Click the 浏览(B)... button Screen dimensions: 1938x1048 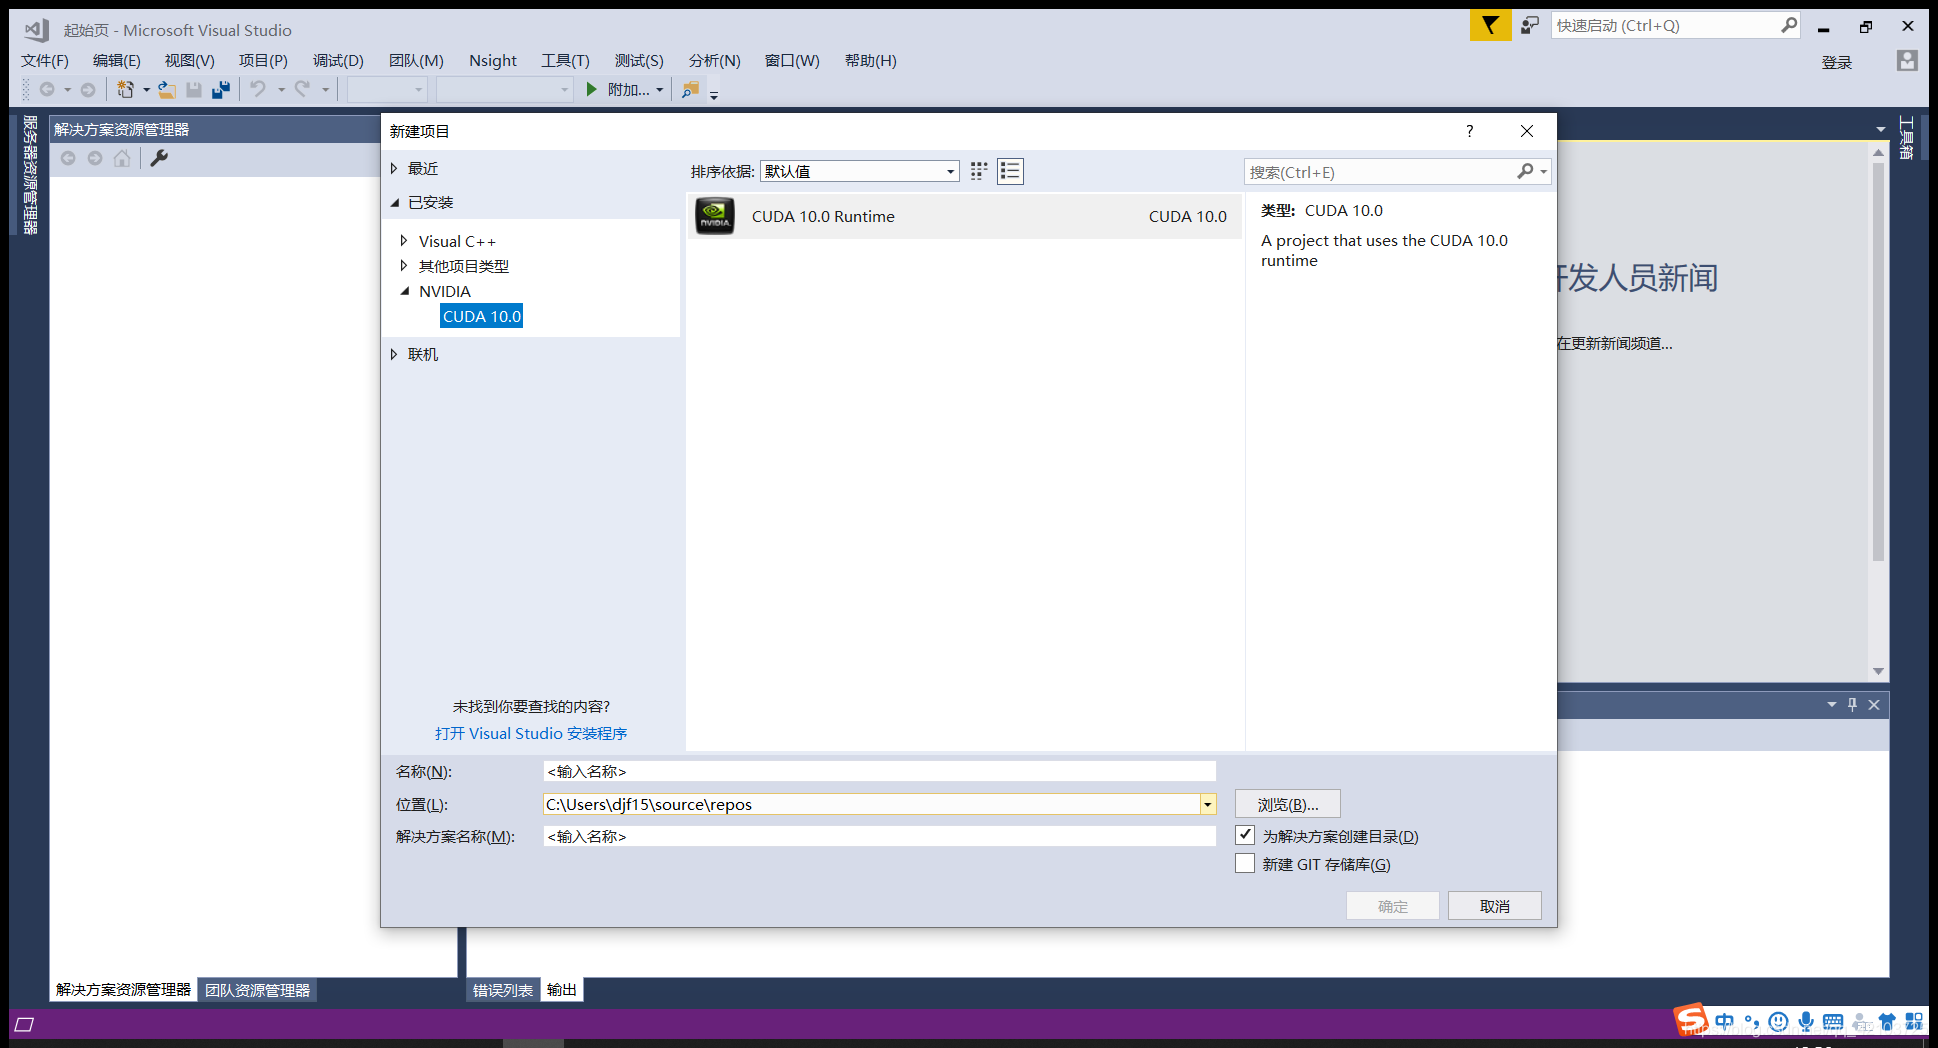click(1288, 804)
